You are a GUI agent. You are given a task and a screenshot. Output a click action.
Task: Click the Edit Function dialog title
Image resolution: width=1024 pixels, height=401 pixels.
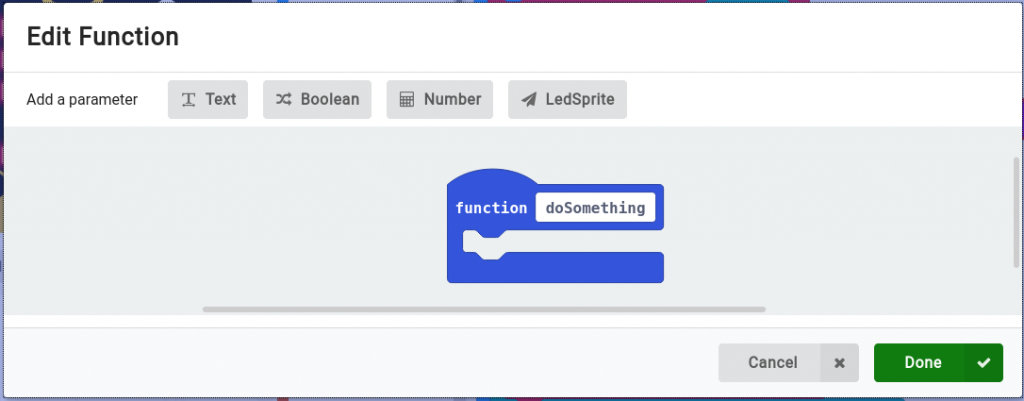click(102, 38)
